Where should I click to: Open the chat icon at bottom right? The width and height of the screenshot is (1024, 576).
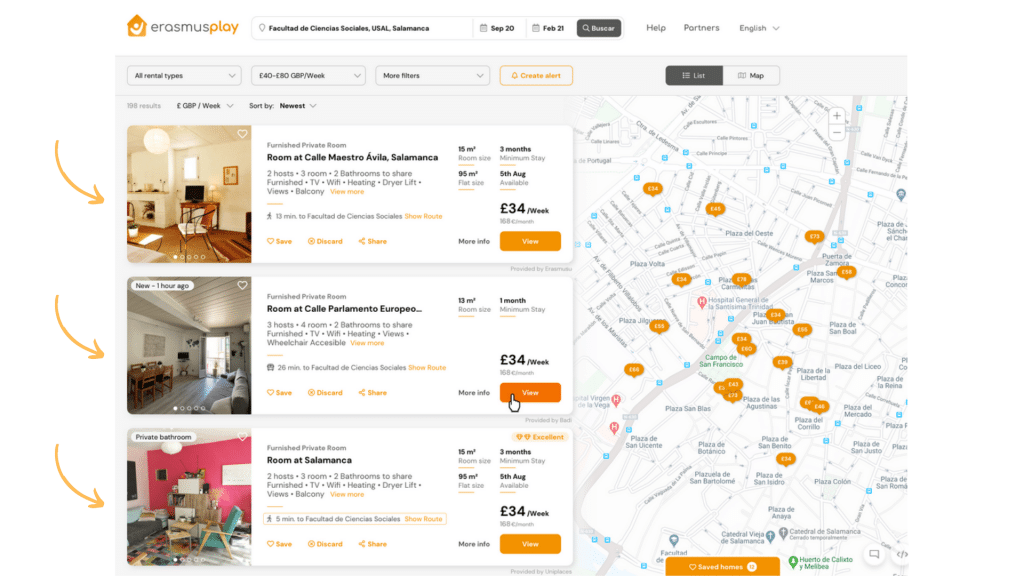click(873, 554)
